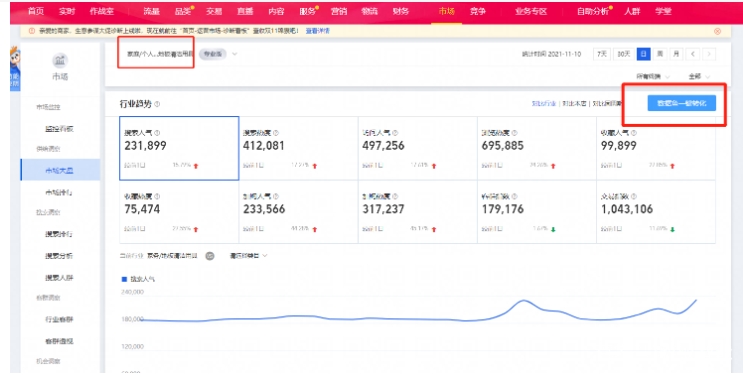The height and width of the screenshot is (375, 743).
Task: Go to next date with right arrow
Action: point(709,54)
